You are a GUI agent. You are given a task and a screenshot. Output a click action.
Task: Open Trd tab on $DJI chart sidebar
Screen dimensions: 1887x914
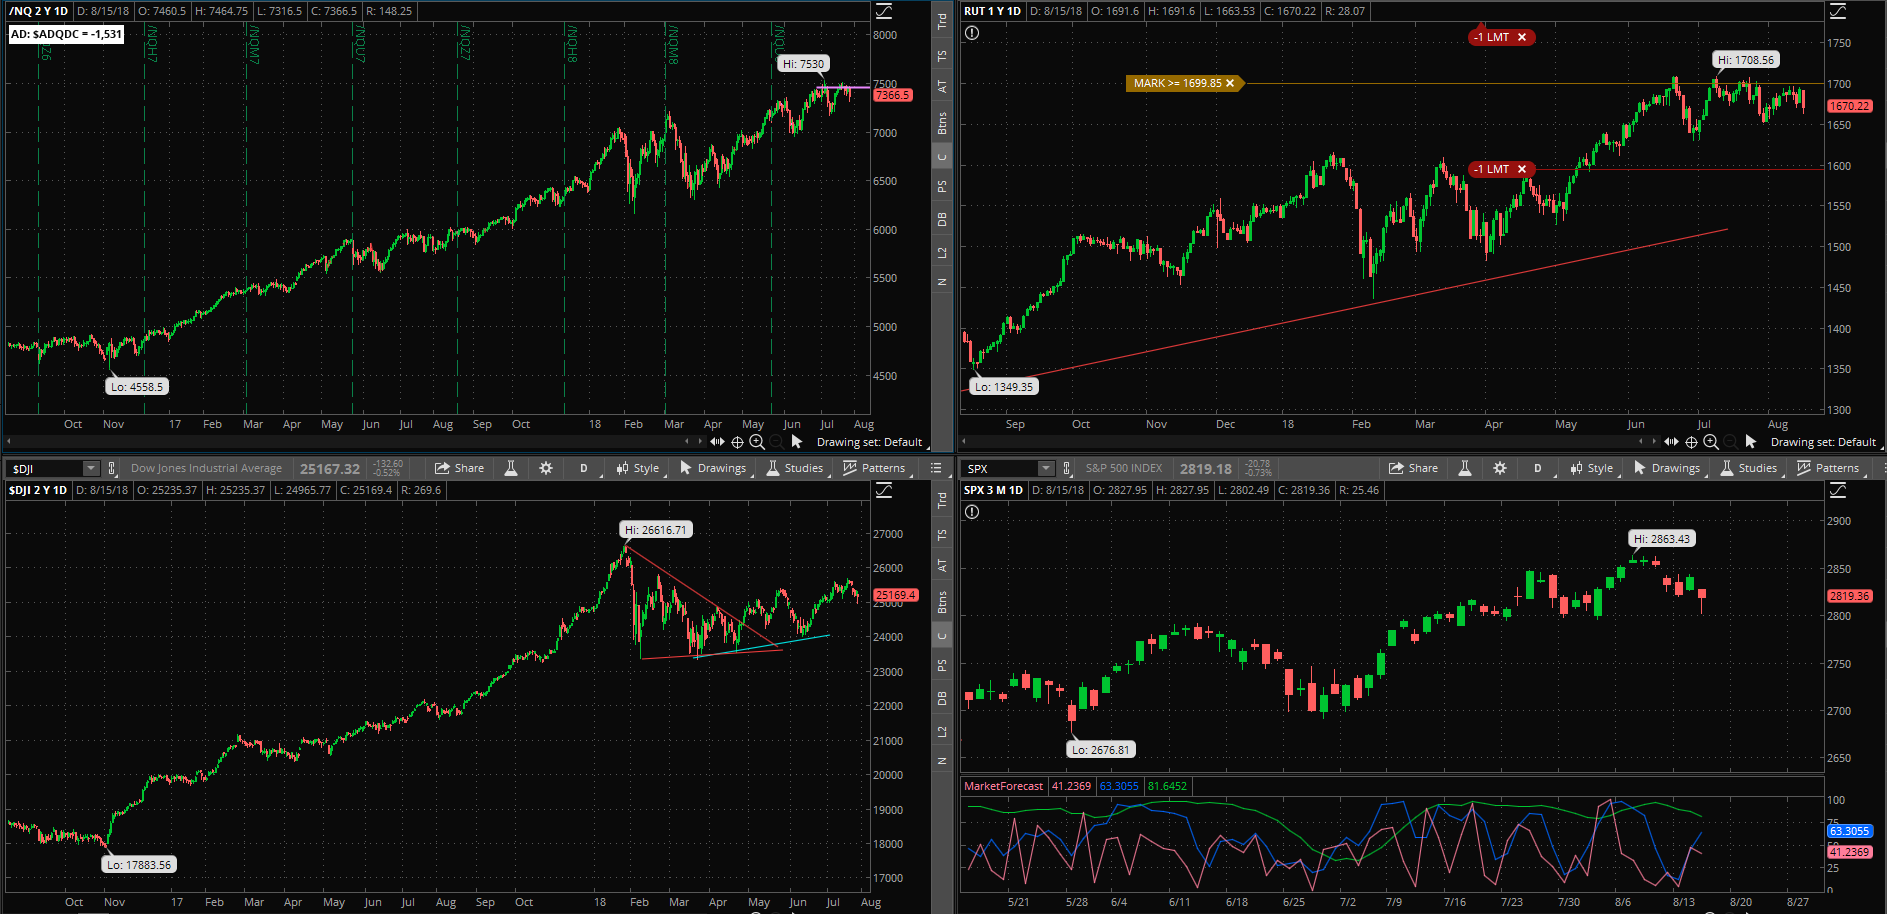pos(942,500)
